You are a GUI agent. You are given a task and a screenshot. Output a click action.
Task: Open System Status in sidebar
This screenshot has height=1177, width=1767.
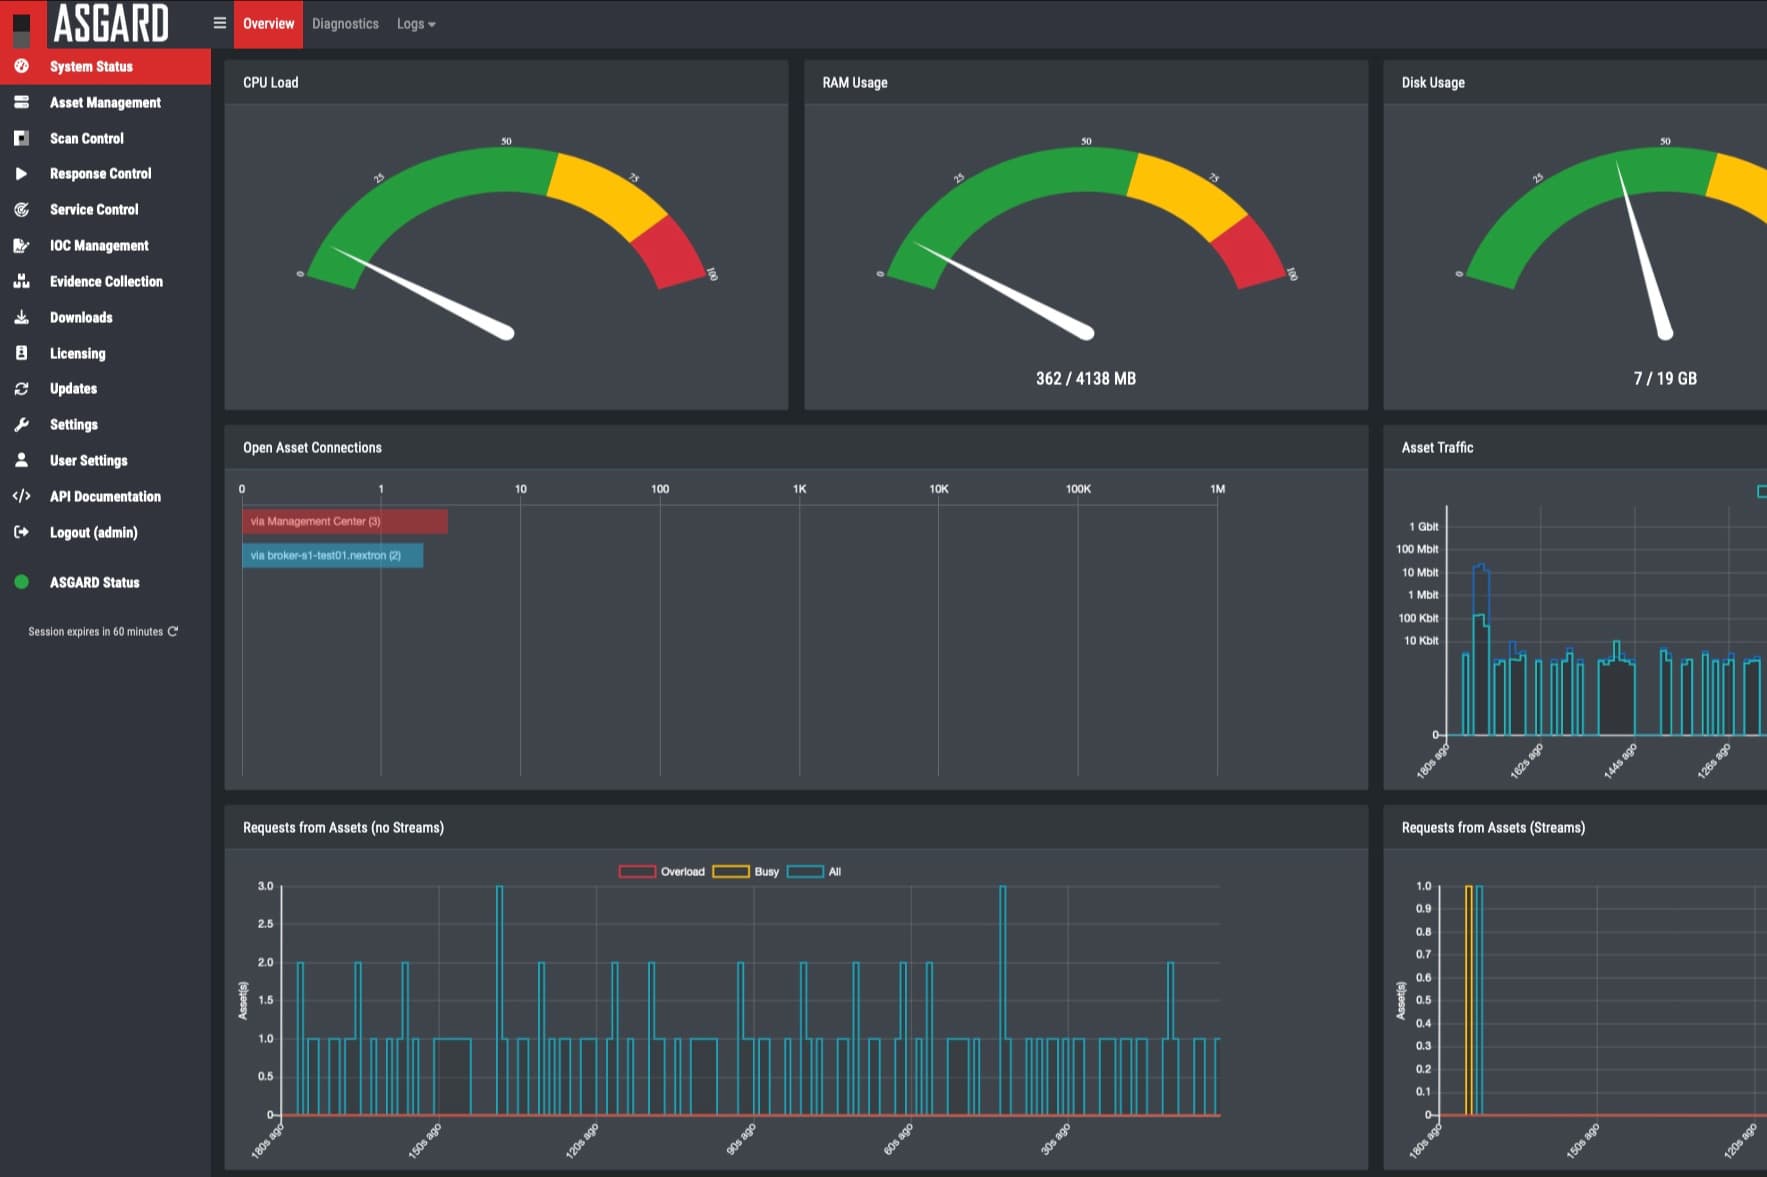click(105, 66)
